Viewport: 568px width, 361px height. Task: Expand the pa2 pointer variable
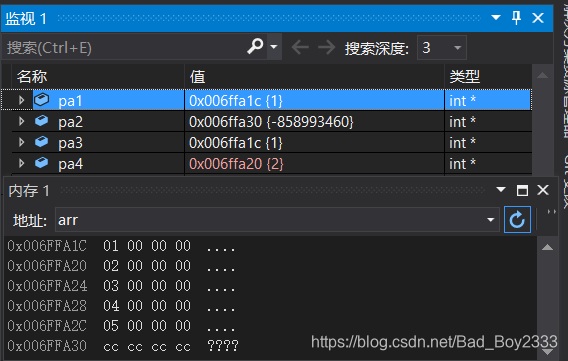(21, 121)
